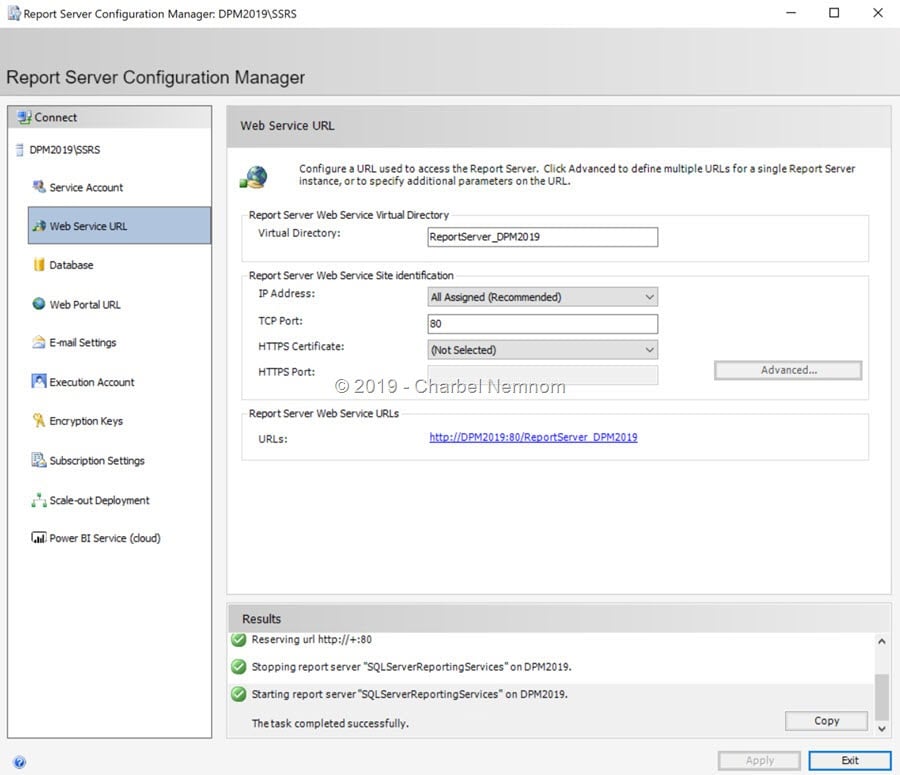Click the Results scrollbar down arrow
The height and width of the screenshot is (775, 900).
(882, 728)
